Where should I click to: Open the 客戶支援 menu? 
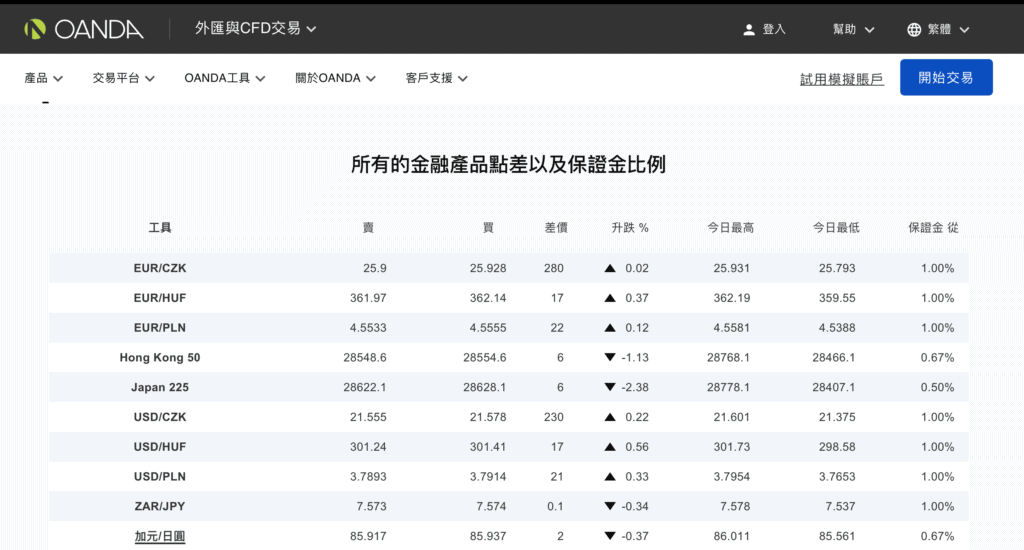pyautogui.click(x=436, y=78)
